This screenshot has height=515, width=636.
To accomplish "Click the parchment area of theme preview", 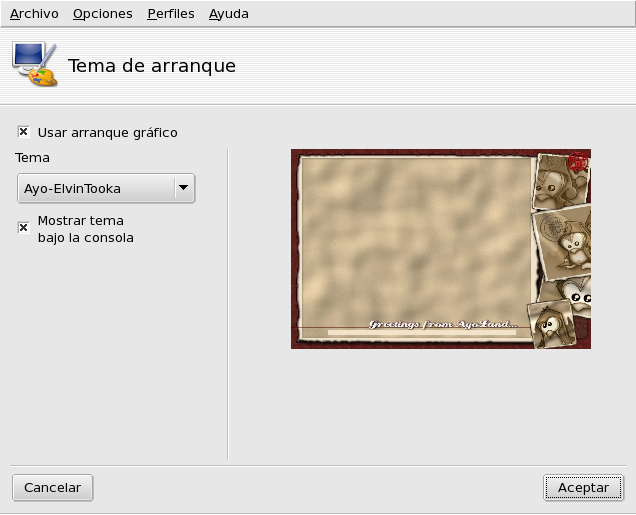I will tap(416, 239).
